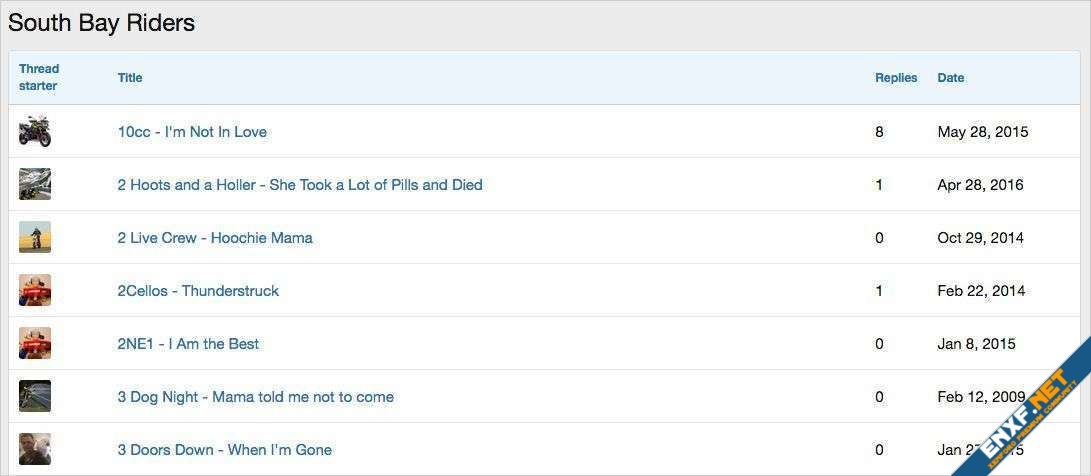
Task: Sort threads by Date column header
Action: pos(950,77)
